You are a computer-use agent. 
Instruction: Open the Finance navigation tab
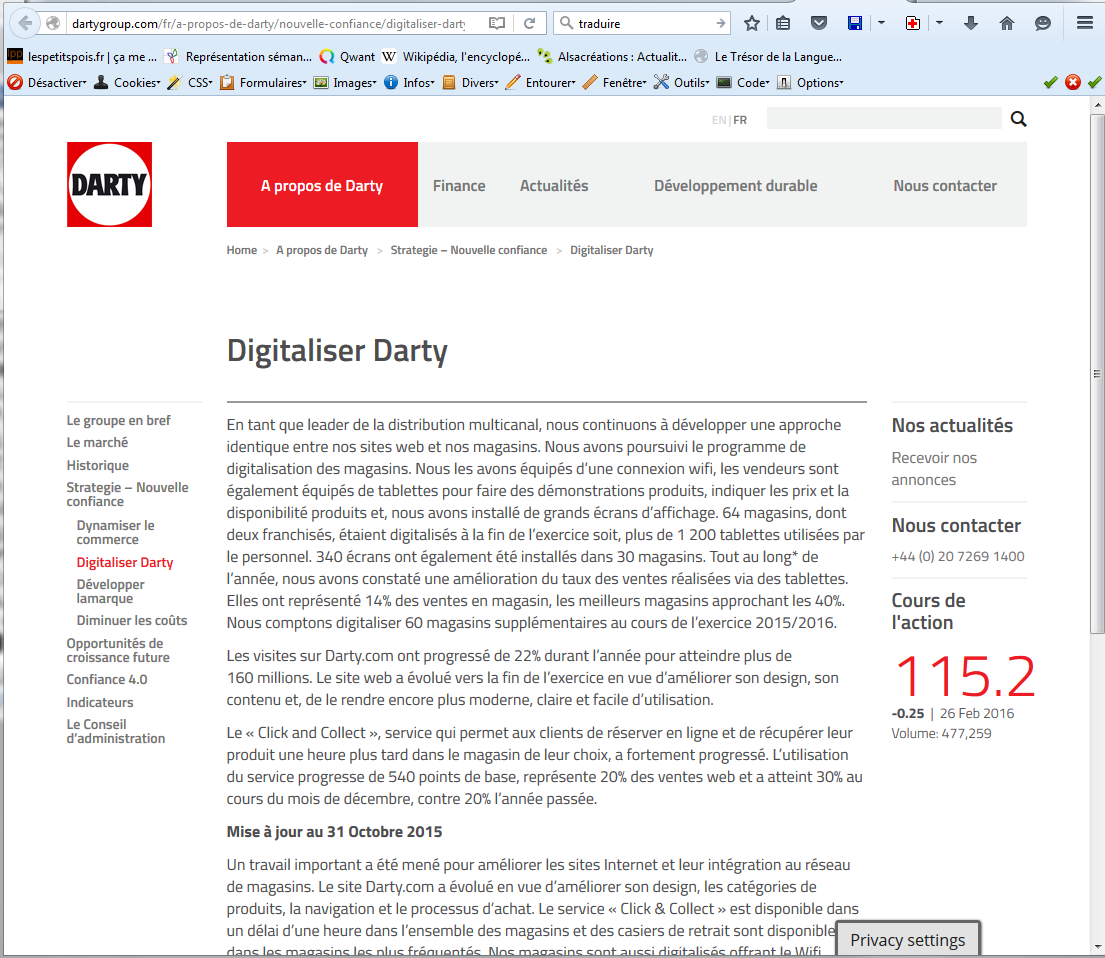[459, 186]
